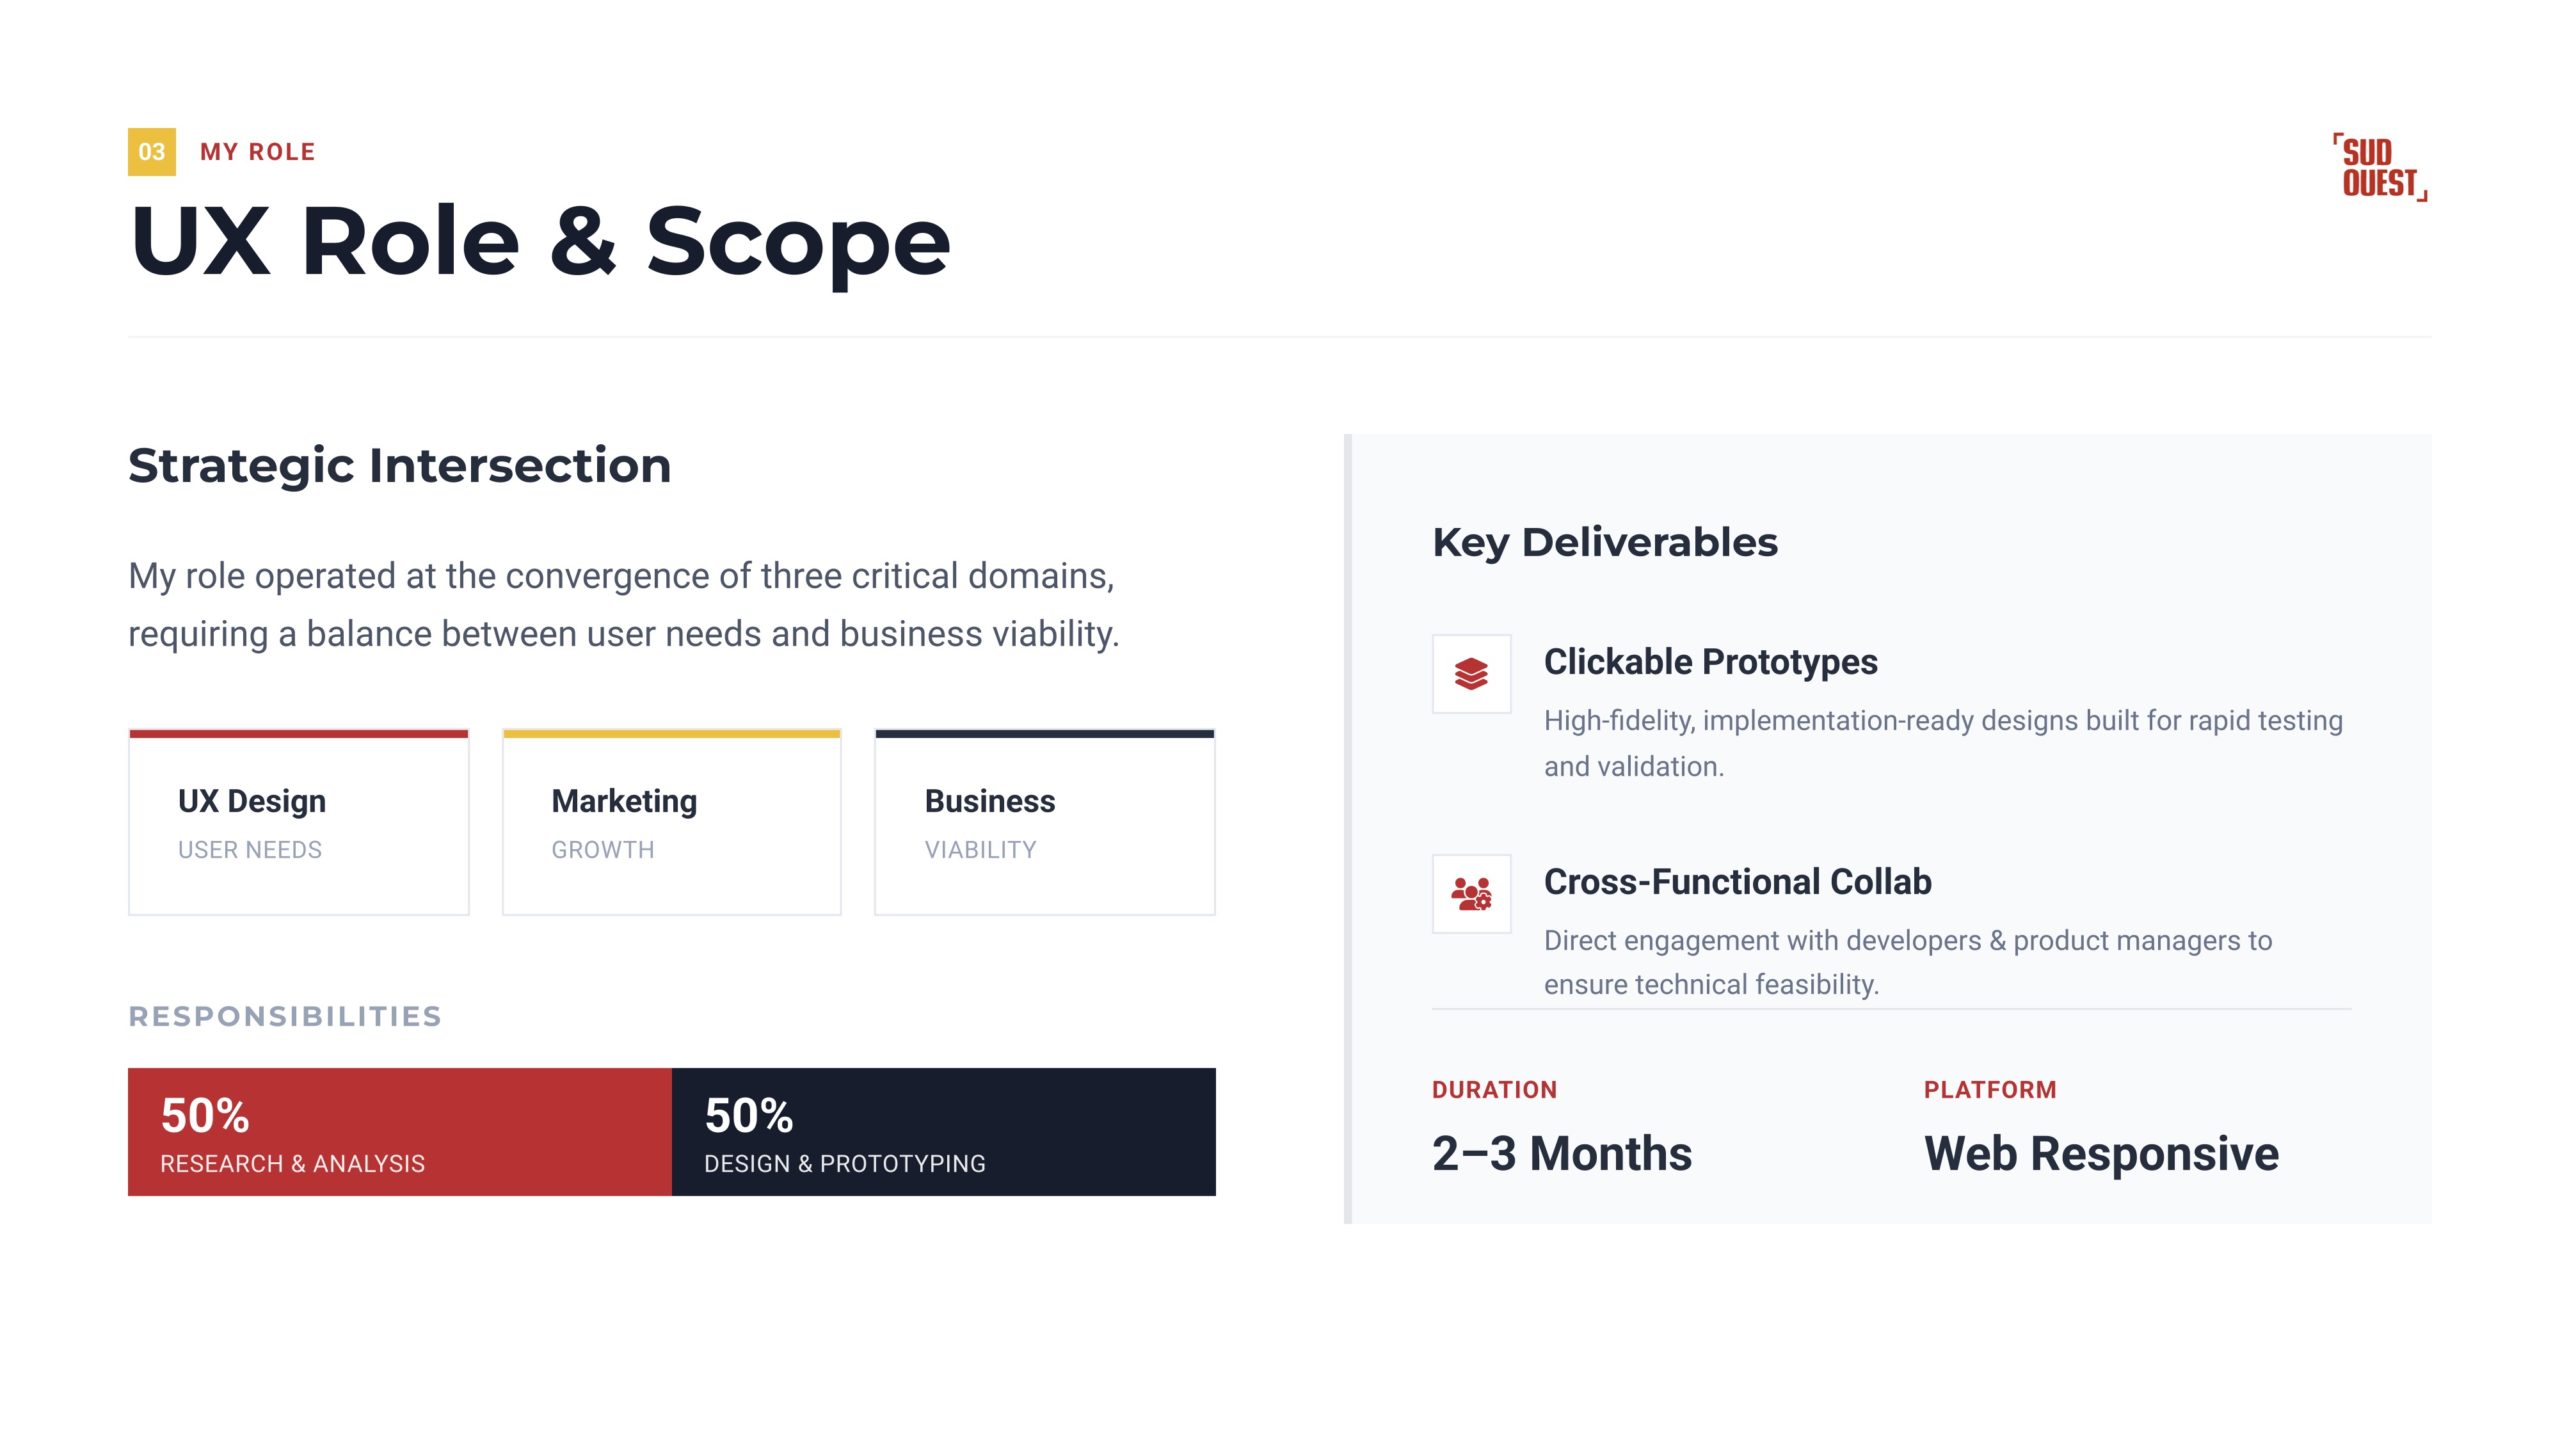Click the UX Role & Scope title
The image size is (2560, 1440).
click(x=540, y=242)
